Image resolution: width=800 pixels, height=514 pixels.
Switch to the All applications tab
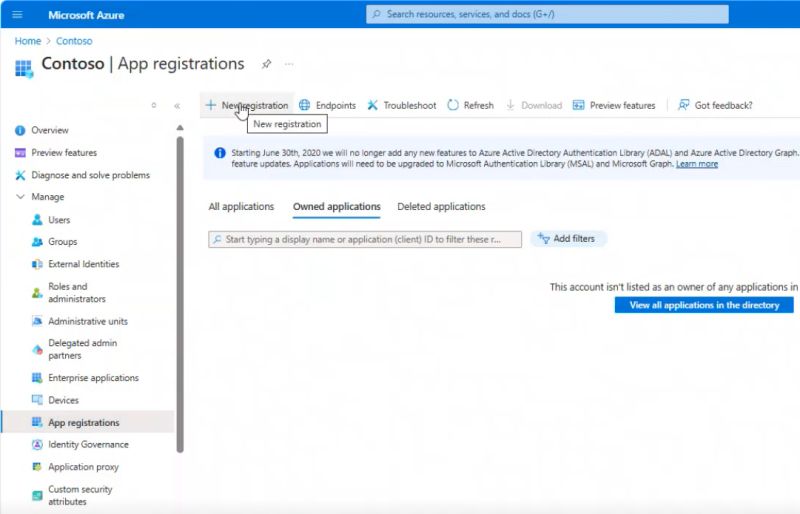[241, 206]
